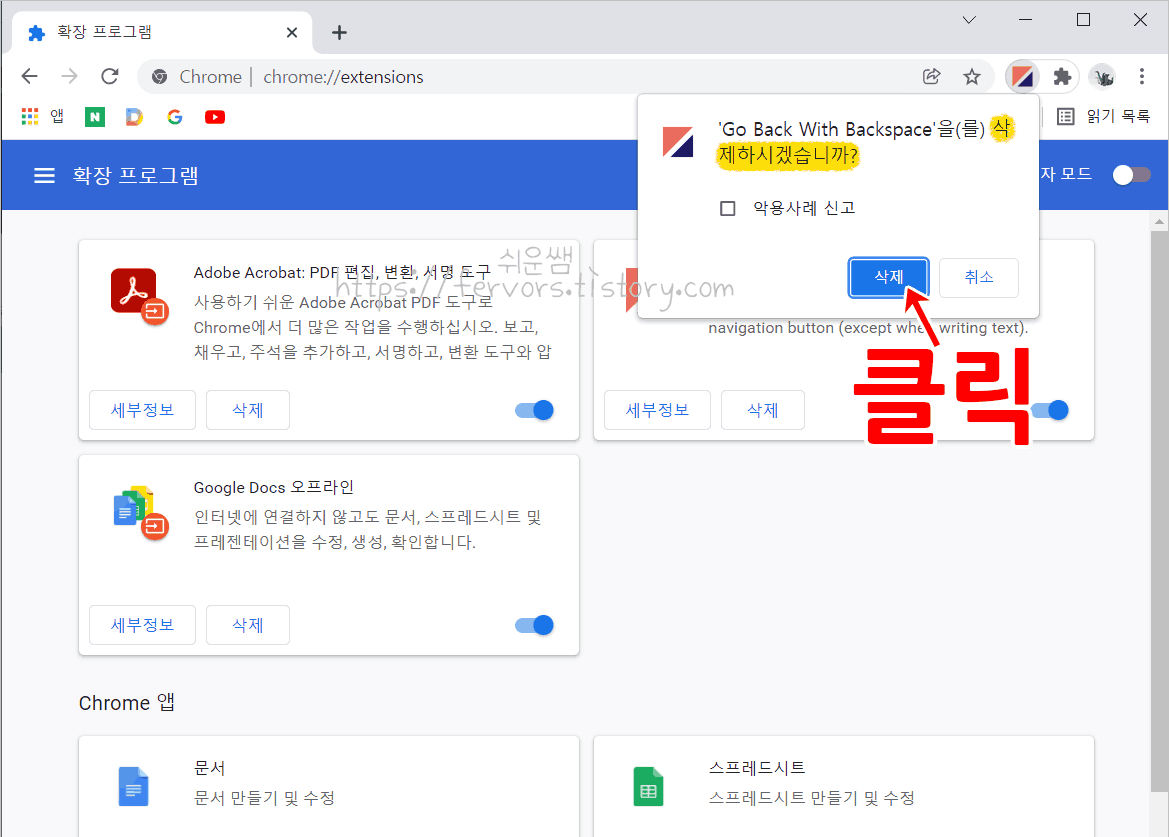This screenshot has height=837, width=1169.
Task: Reload the page with the refresh icon
Action: click(x=110, y=76)
